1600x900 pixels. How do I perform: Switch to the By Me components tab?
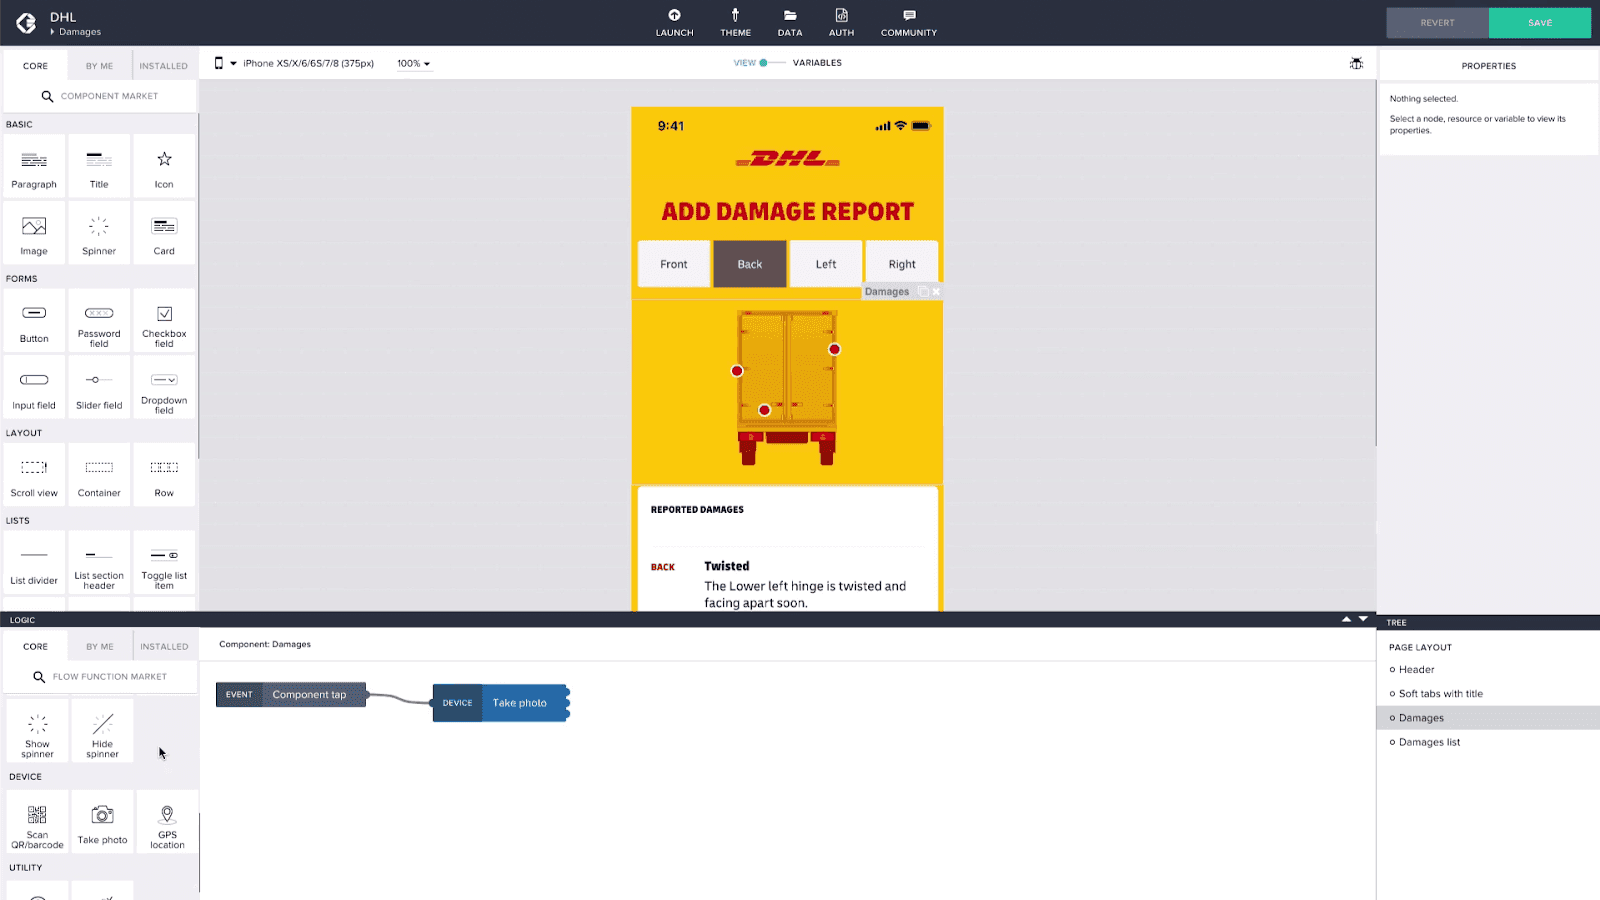pos(99,66)
